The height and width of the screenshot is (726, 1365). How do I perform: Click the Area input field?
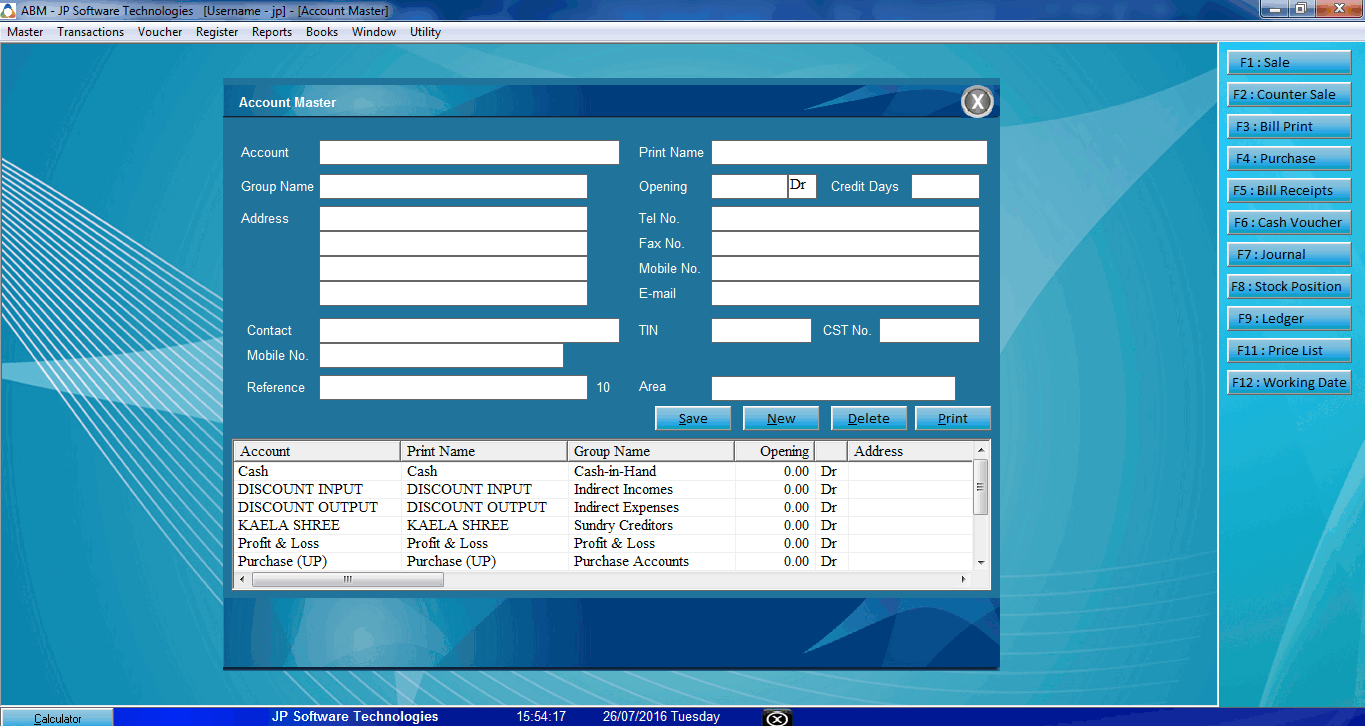pos(833,387)
